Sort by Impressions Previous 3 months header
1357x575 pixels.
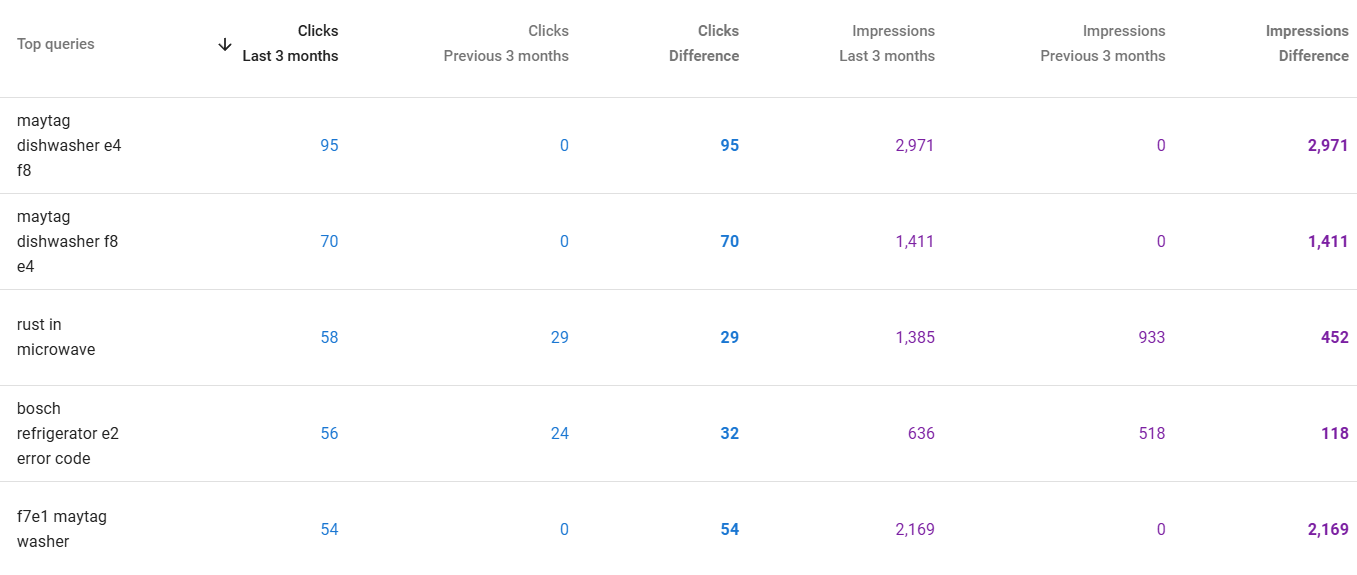[1103, 44]
